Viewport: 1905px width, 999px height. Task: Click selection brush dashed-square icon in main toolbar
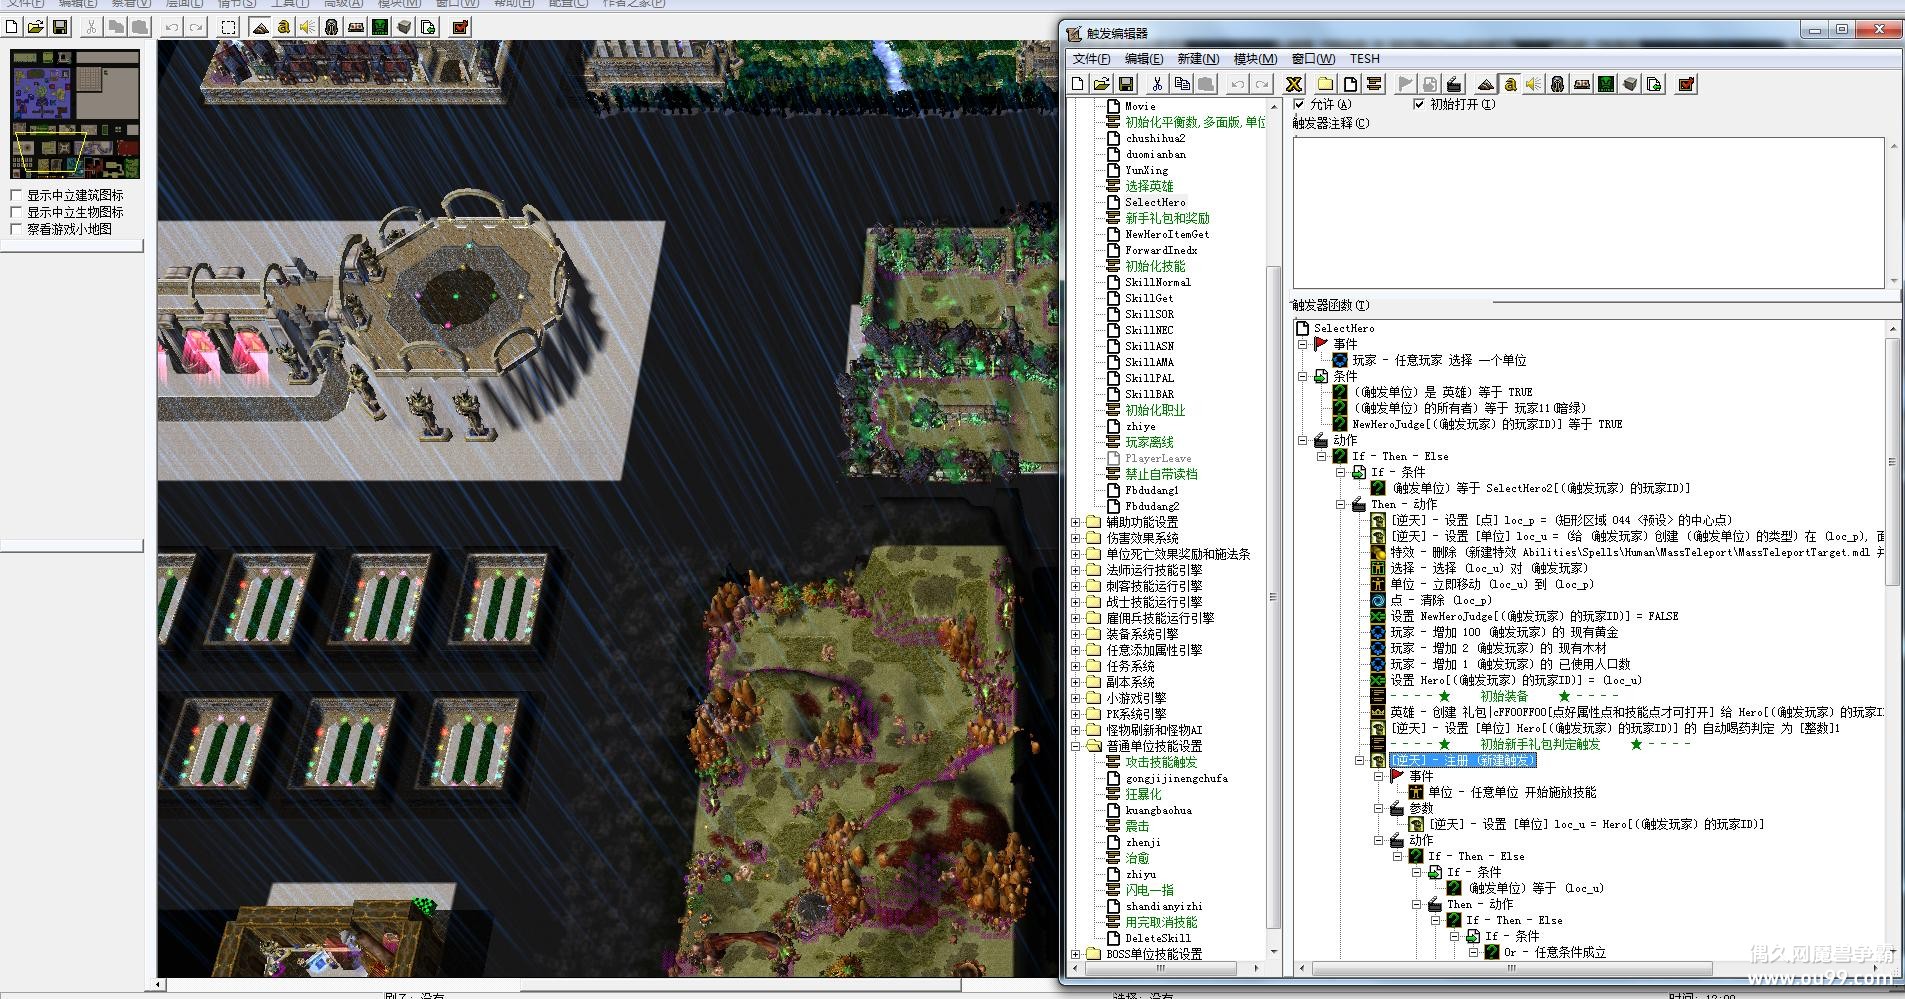click(x=228, y=27)
